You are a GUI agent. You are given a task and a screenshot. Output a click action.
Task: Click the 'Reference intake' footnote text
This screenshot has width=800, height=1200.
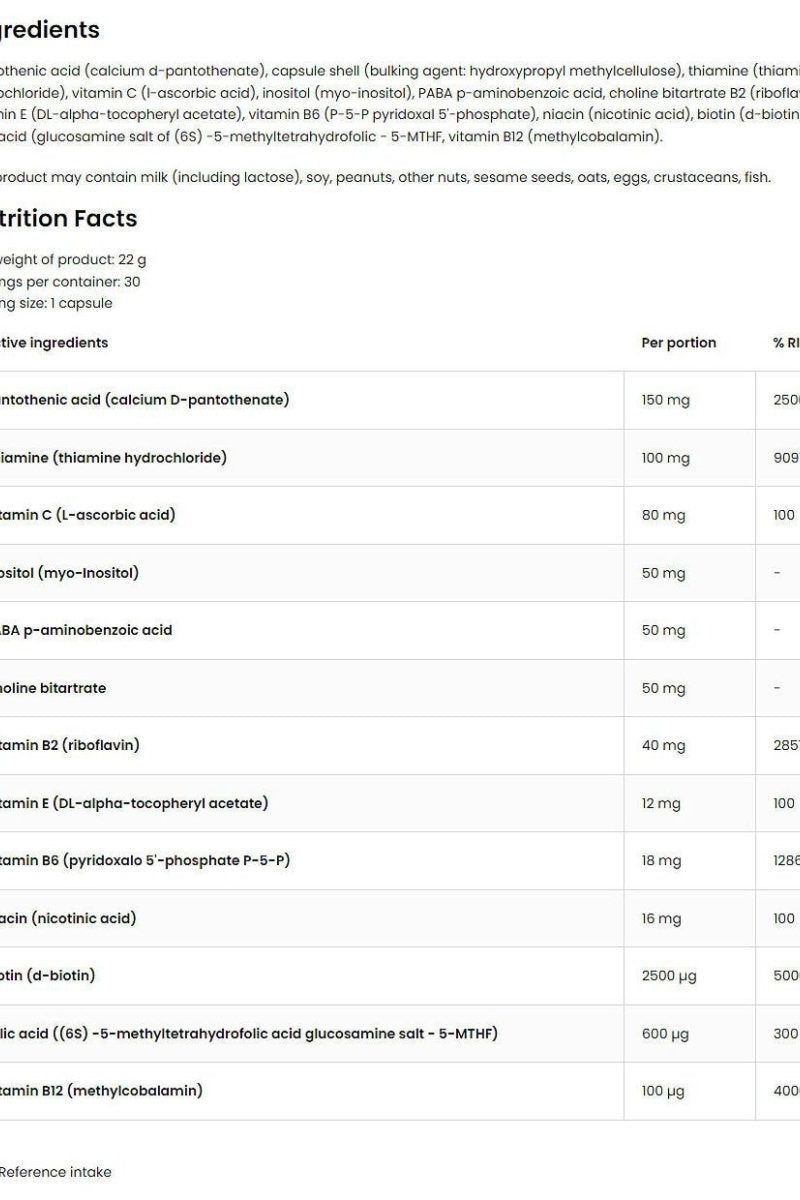point(55,1172)
